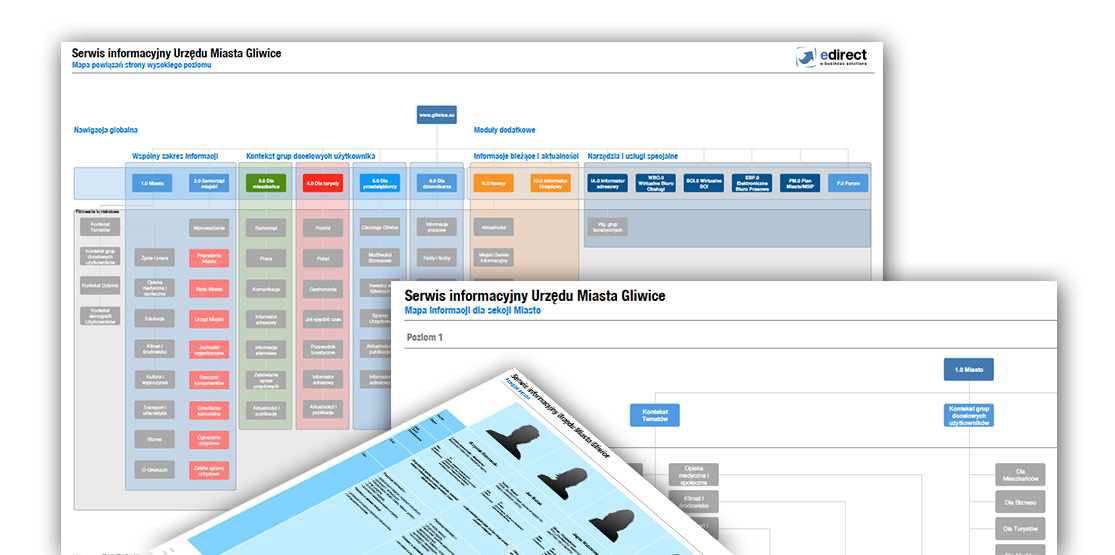Click the blue Kontekst Tematów node in Miasto section map
Screen dimensions: 1115x555
(654, 416)
